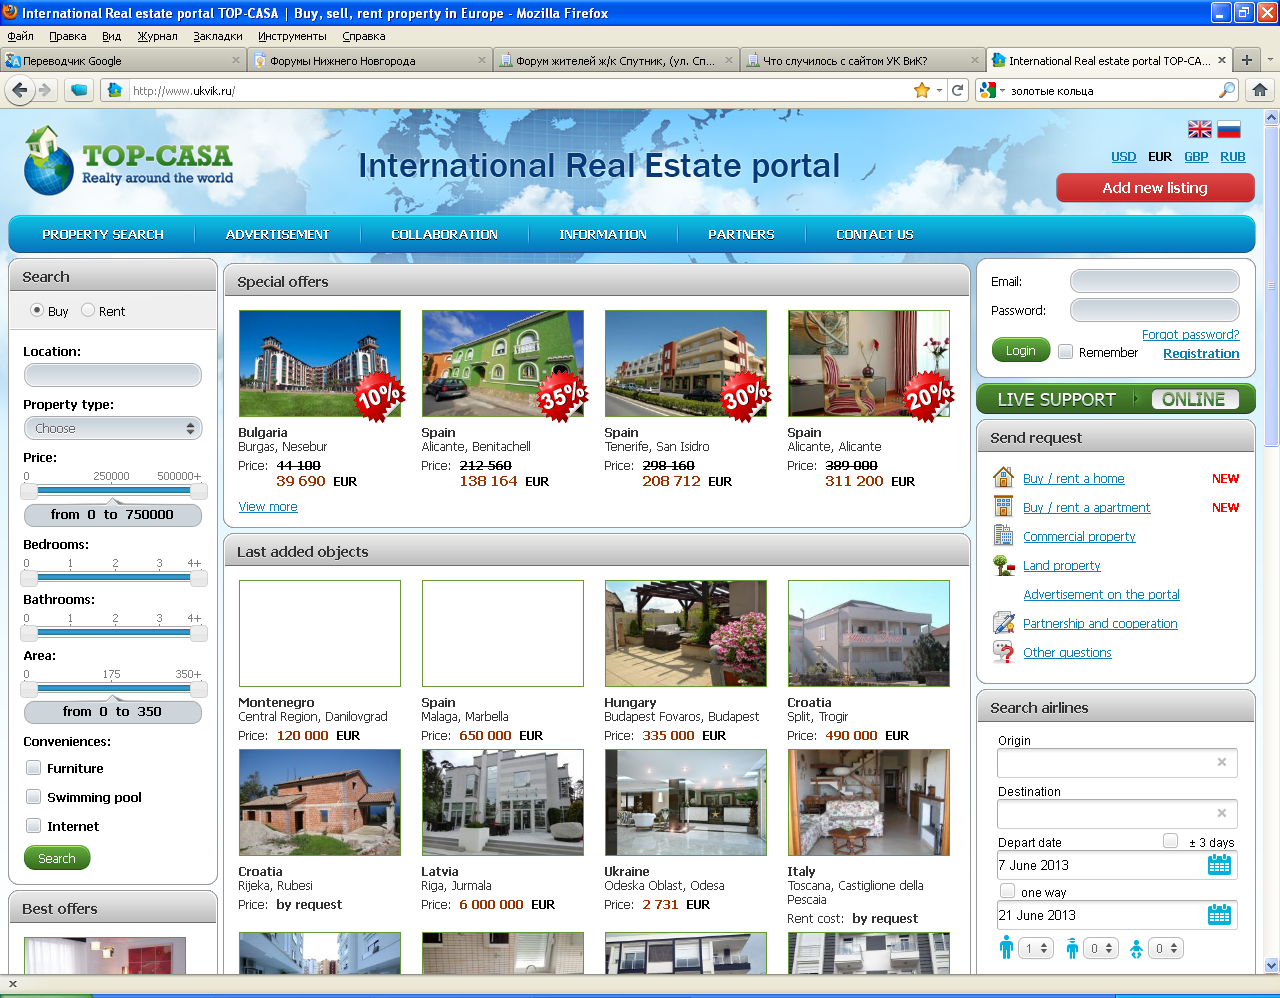Open the search engine selector dropdown

point(992,90)
